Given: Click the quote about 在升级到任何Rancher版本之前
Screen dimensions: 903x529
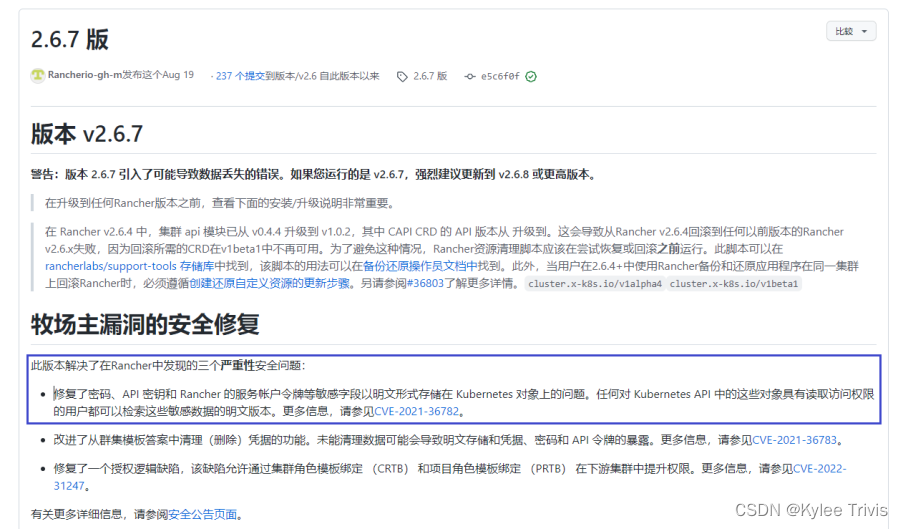Looking at the screenshot, I should coord(219,203).
